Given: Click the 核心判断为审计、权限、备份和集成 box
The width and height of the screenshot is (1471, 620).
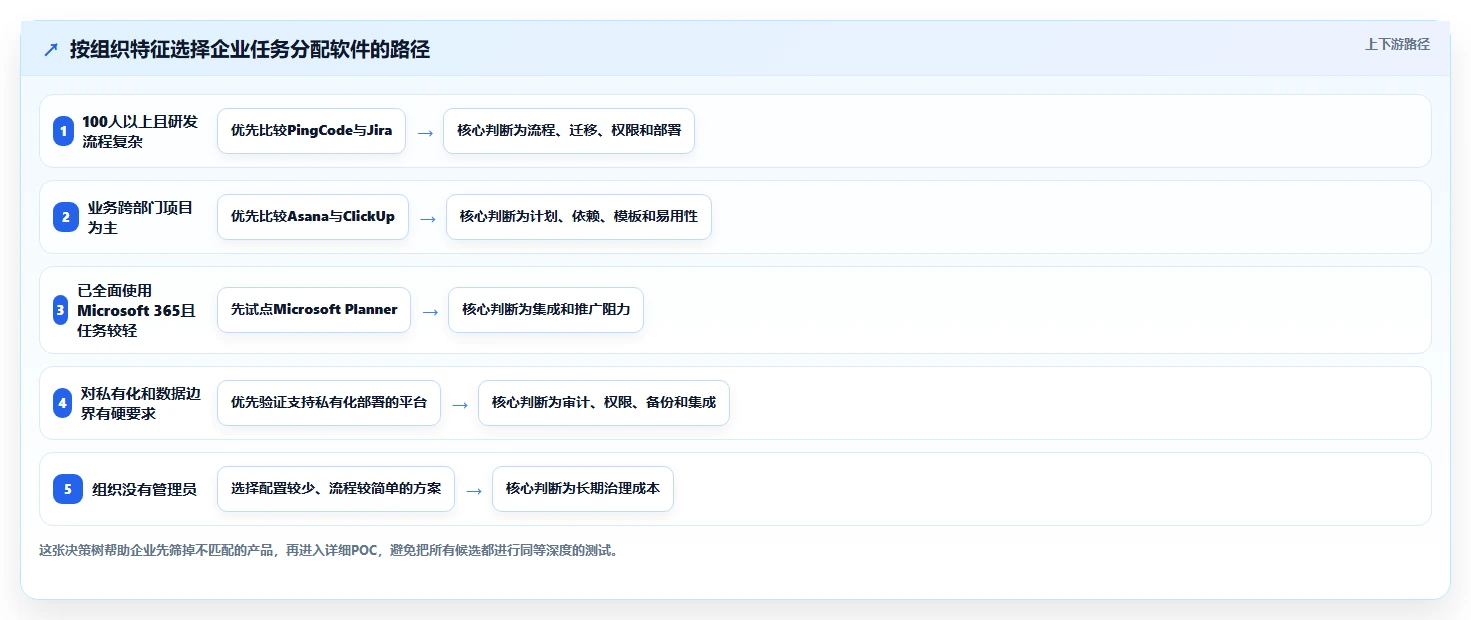Looking at the screenshot, I should pos(604,403).
